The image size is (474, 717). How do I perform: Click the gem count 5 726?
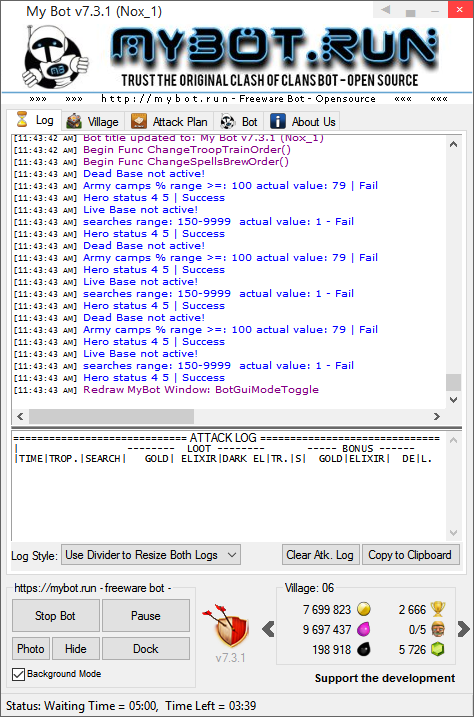point(412,650)
